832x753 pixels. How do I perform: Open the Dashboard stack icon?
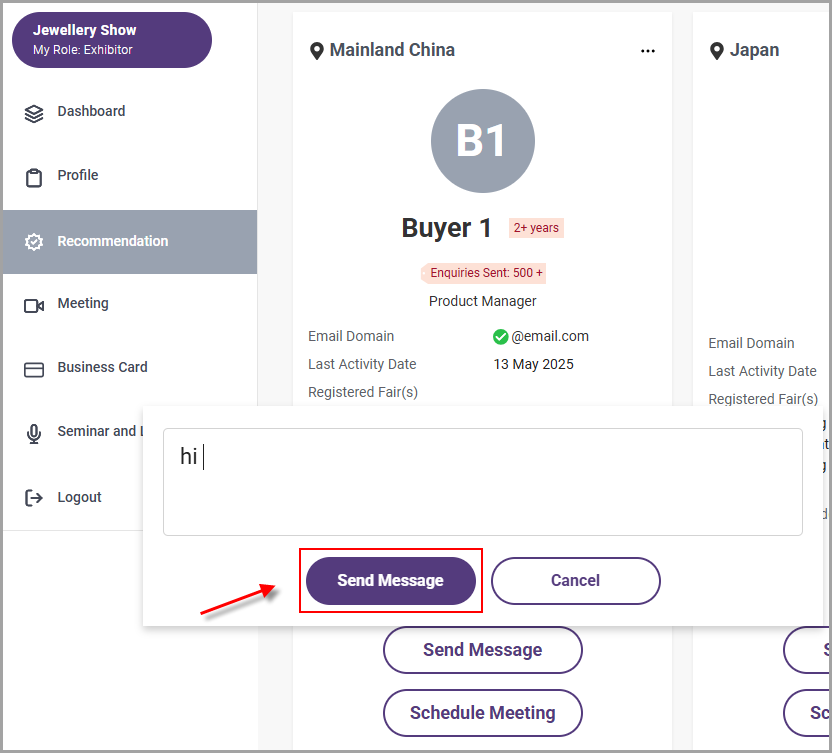tap(34, 114)
